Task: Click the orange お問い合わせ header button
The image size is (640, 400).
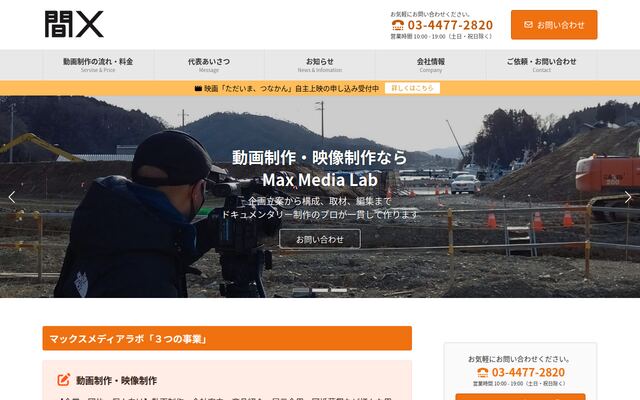Action: (x=554, y=25)
